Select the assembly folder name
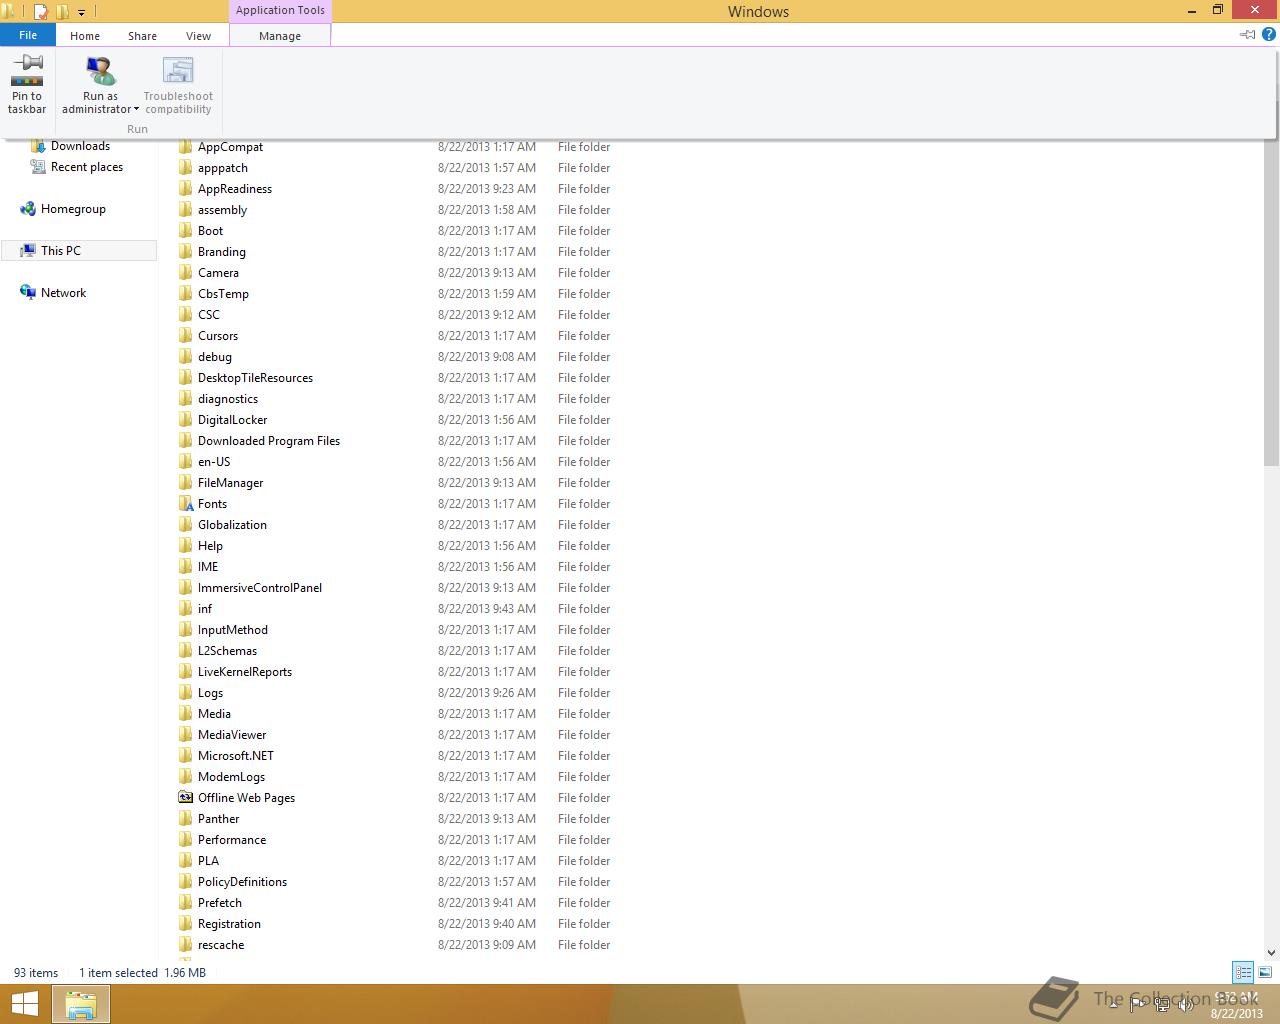The image size is (1280, 1024). 222,210
